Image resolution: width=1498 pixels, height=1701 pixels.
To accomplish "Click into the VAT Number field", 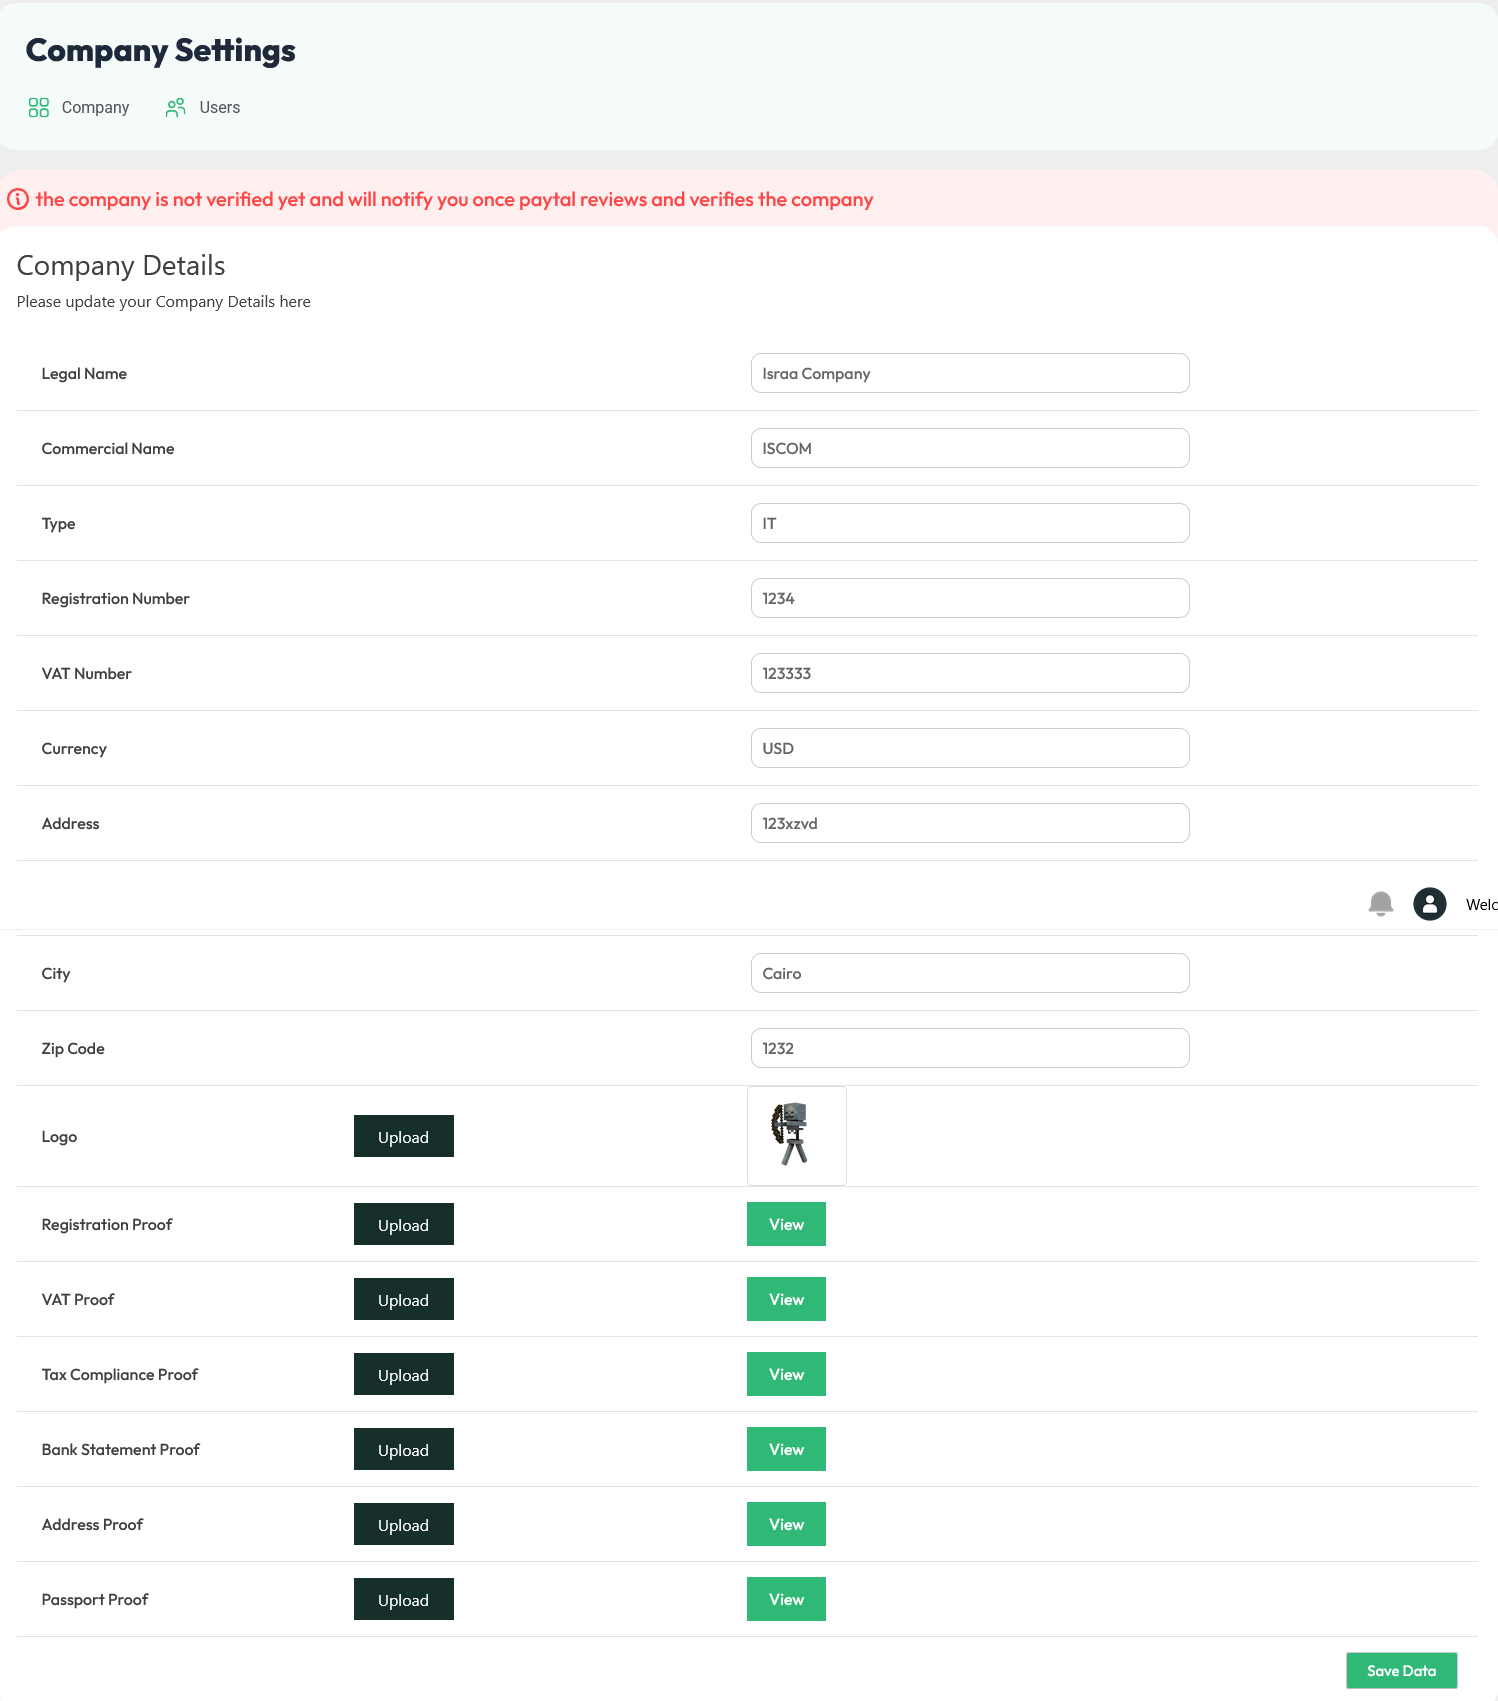I will (969, 673).
